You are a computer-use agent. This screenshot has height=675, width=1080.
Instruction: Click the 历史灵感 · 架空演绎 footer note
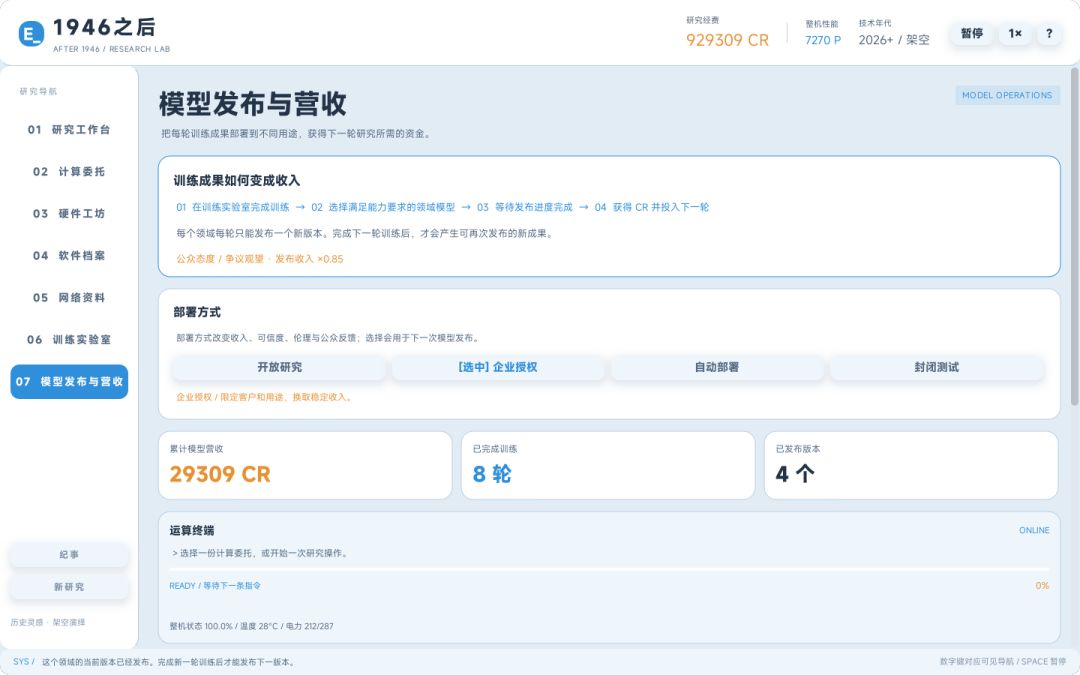pos(48,623)
